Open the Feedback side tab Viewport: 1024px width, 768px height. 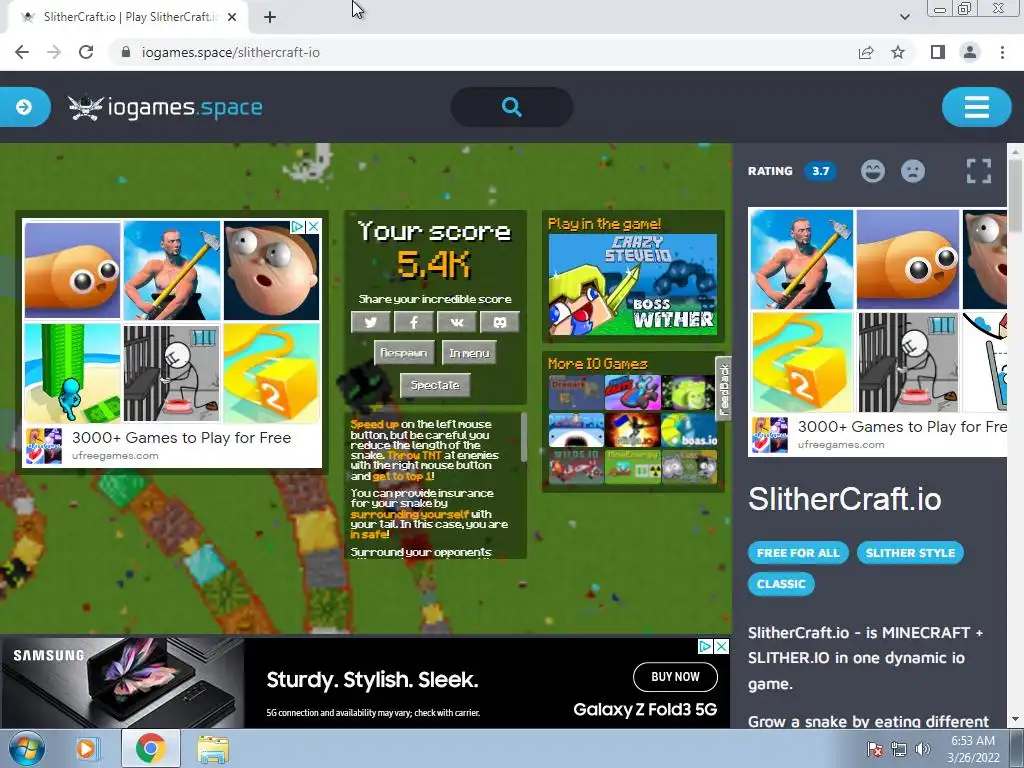pos(724,389)
